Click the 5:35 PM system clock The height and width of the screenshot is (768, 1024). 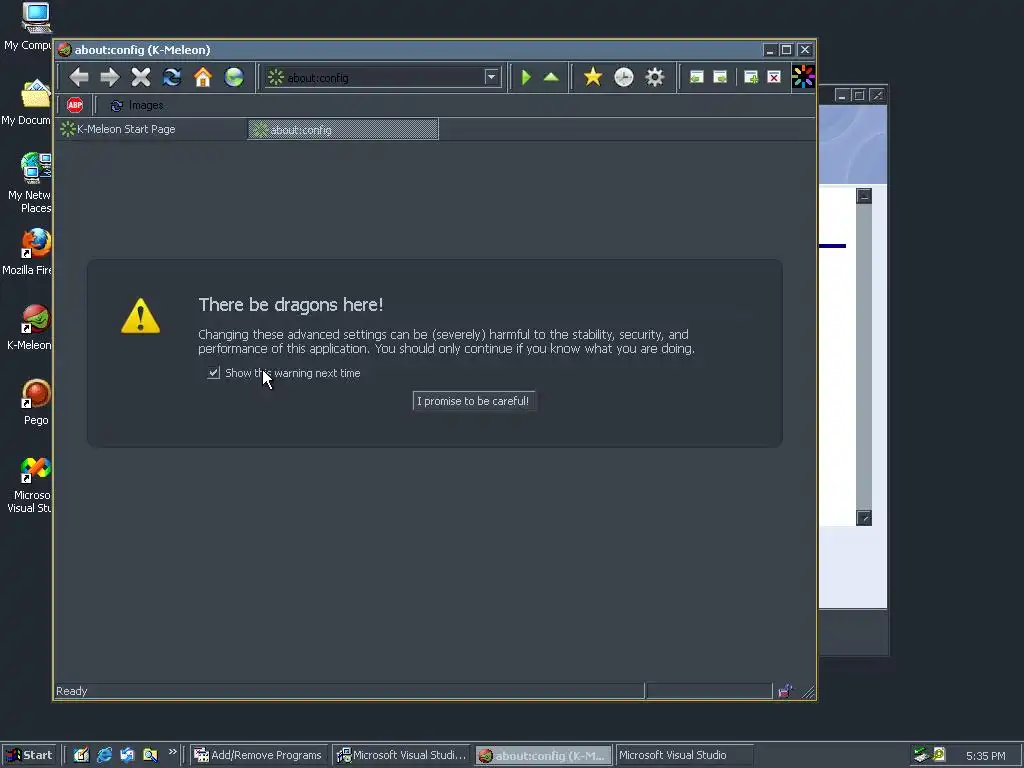tap(985, 756)
